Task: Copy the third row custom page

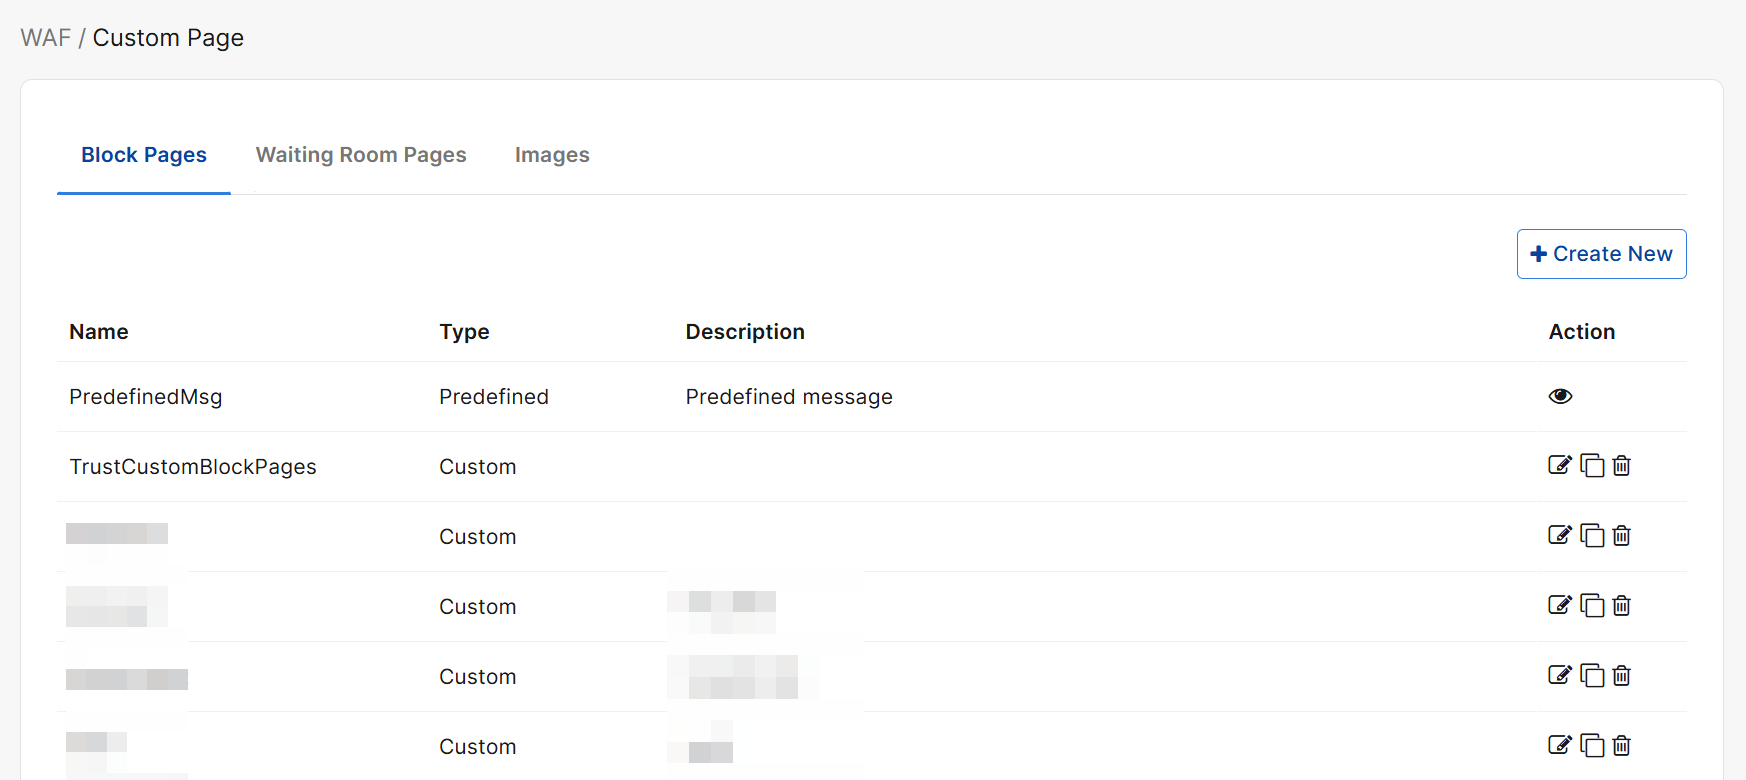Action: tap(1592, 536)
